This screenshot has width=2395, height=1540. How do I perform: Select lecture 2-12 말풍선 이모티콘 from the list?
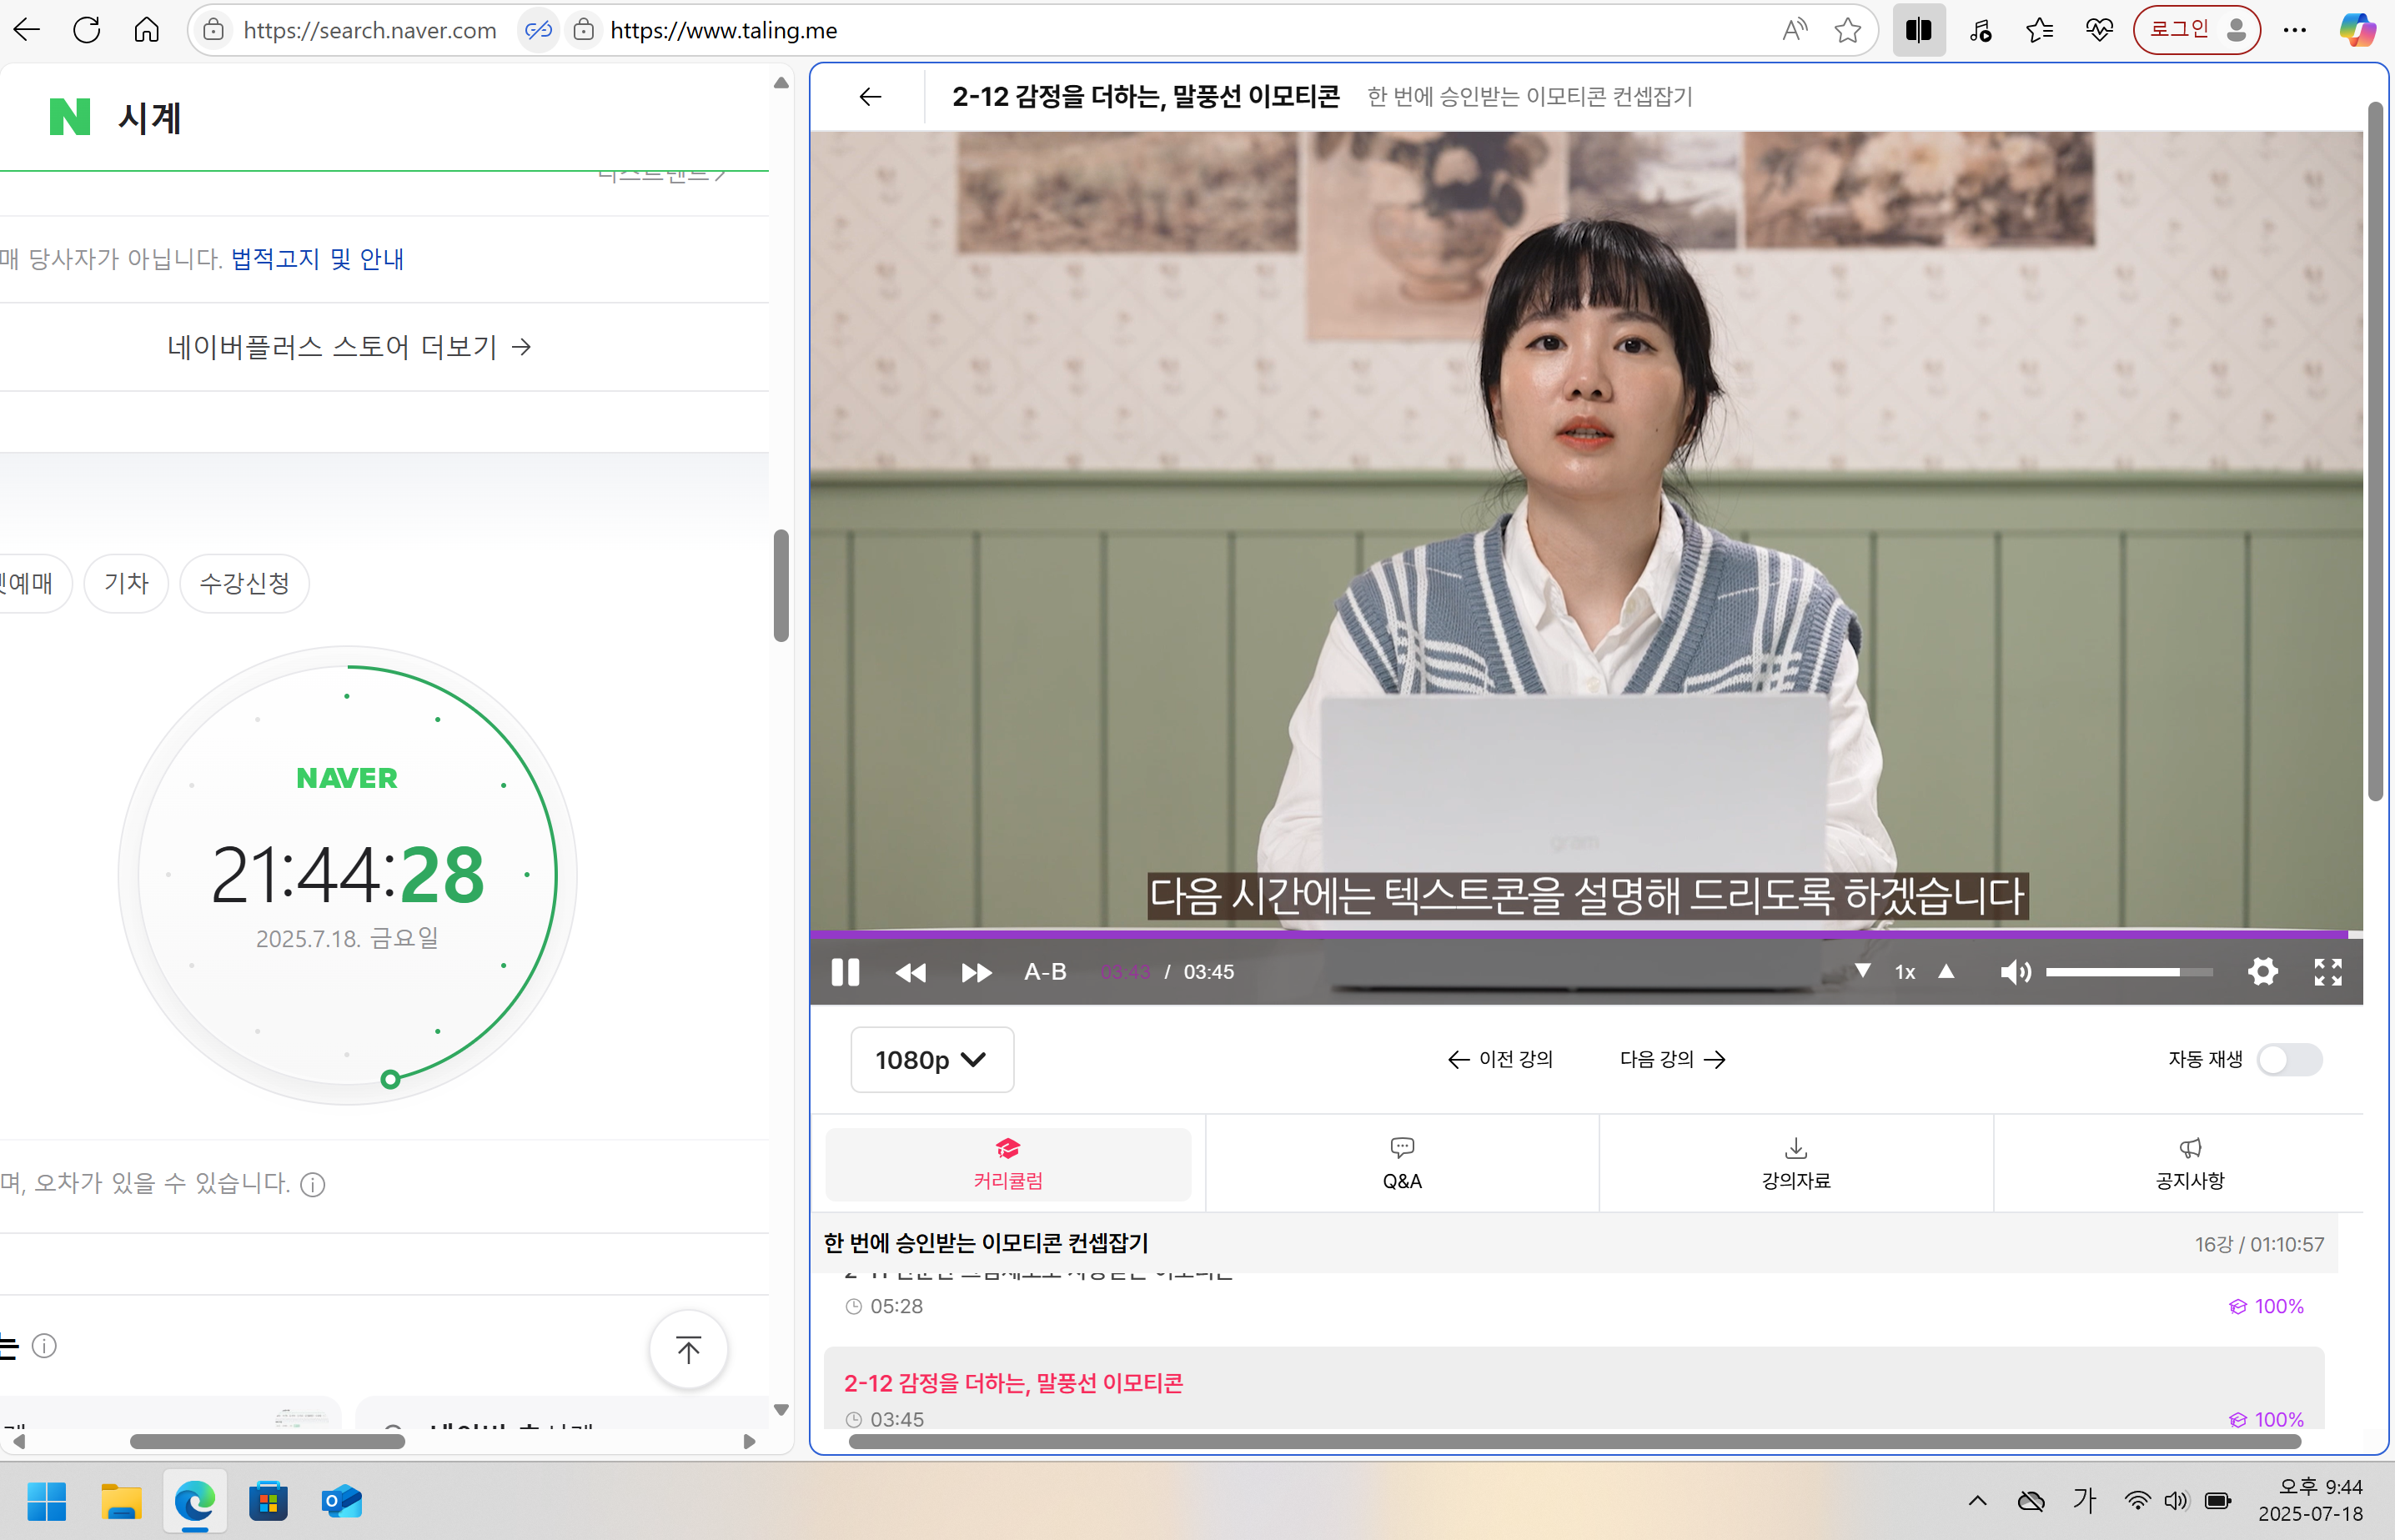tap(1013, 1382)
